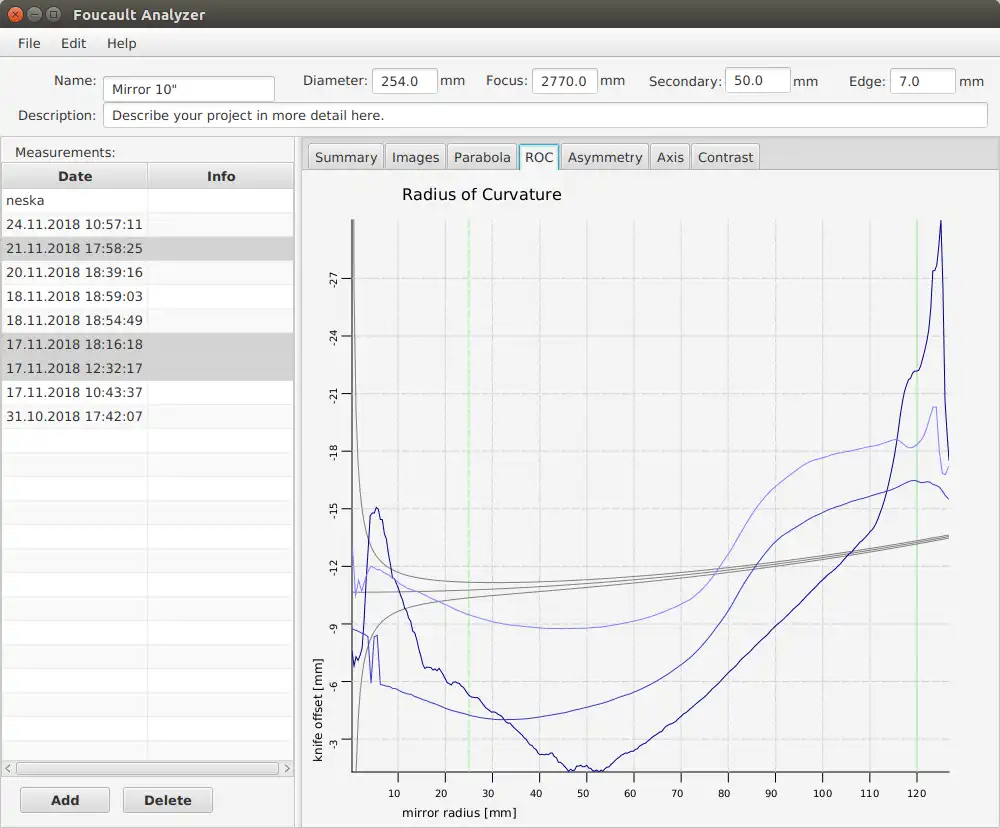
Task: Switch to the Images tab
Action: (x=415, y=157)
